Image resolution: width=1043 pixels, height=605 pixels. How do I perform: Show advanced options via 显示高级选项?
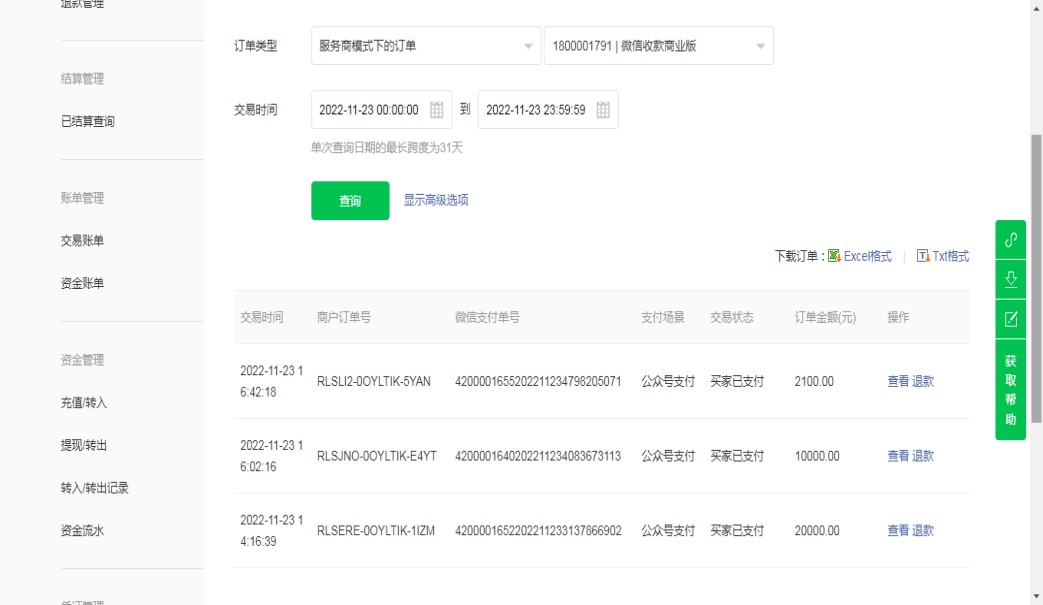click(435, 200)
